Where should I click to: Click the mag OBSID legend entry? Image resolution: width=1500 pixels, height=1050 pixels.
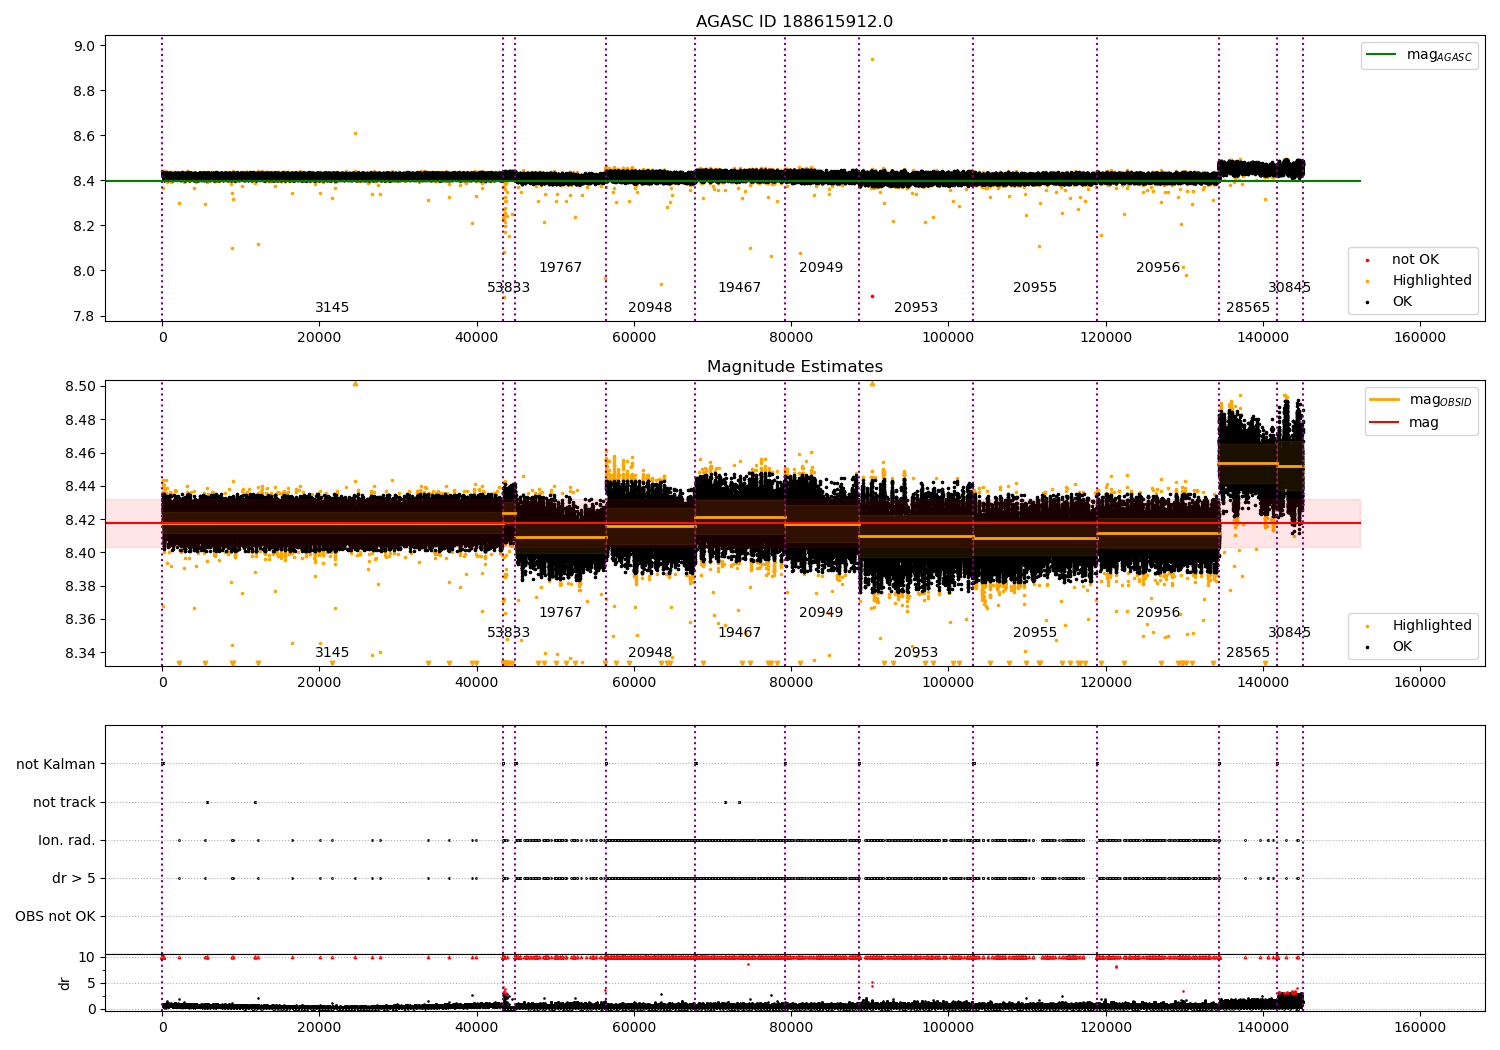(x=1419, y=400)
